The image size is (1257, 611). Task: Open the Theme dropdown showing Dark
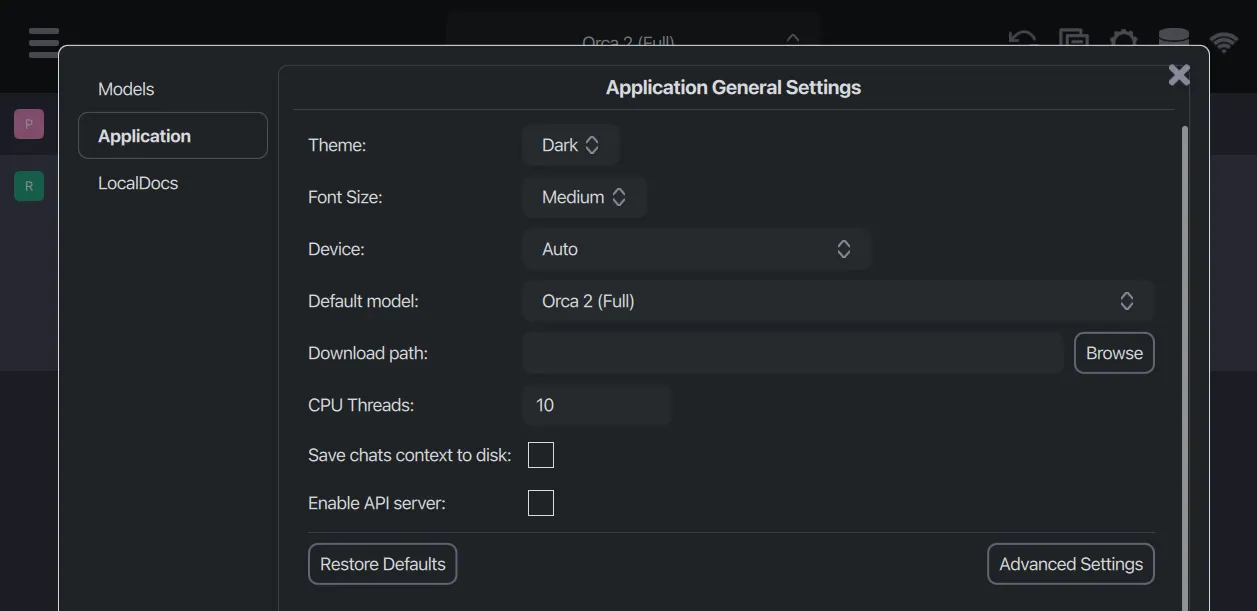571,145
